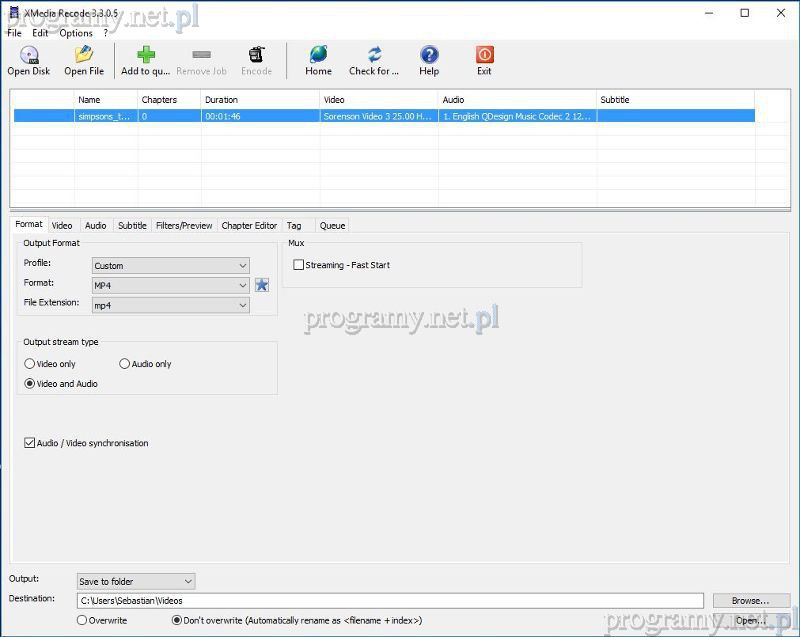Click the Open File folder icon
Viewport: 800px width, 637px height.
click(84, 56)
